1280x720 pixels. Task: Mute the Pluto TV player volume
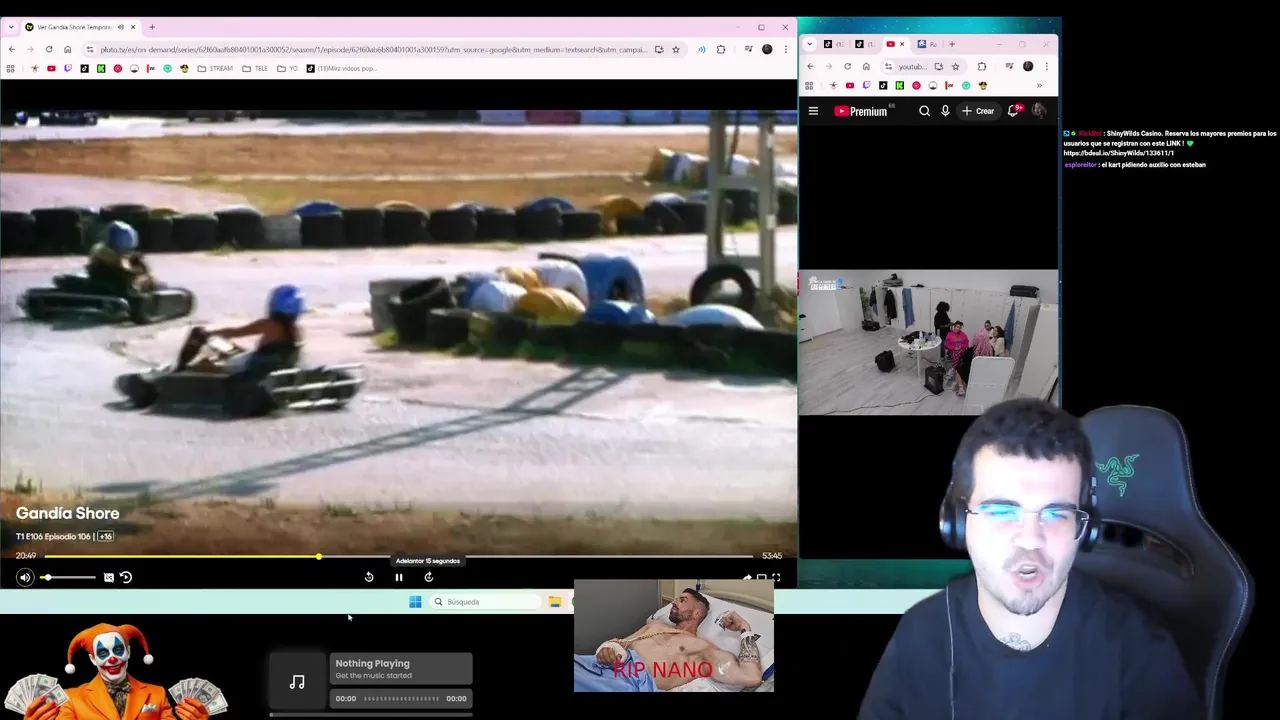[25, 577]
